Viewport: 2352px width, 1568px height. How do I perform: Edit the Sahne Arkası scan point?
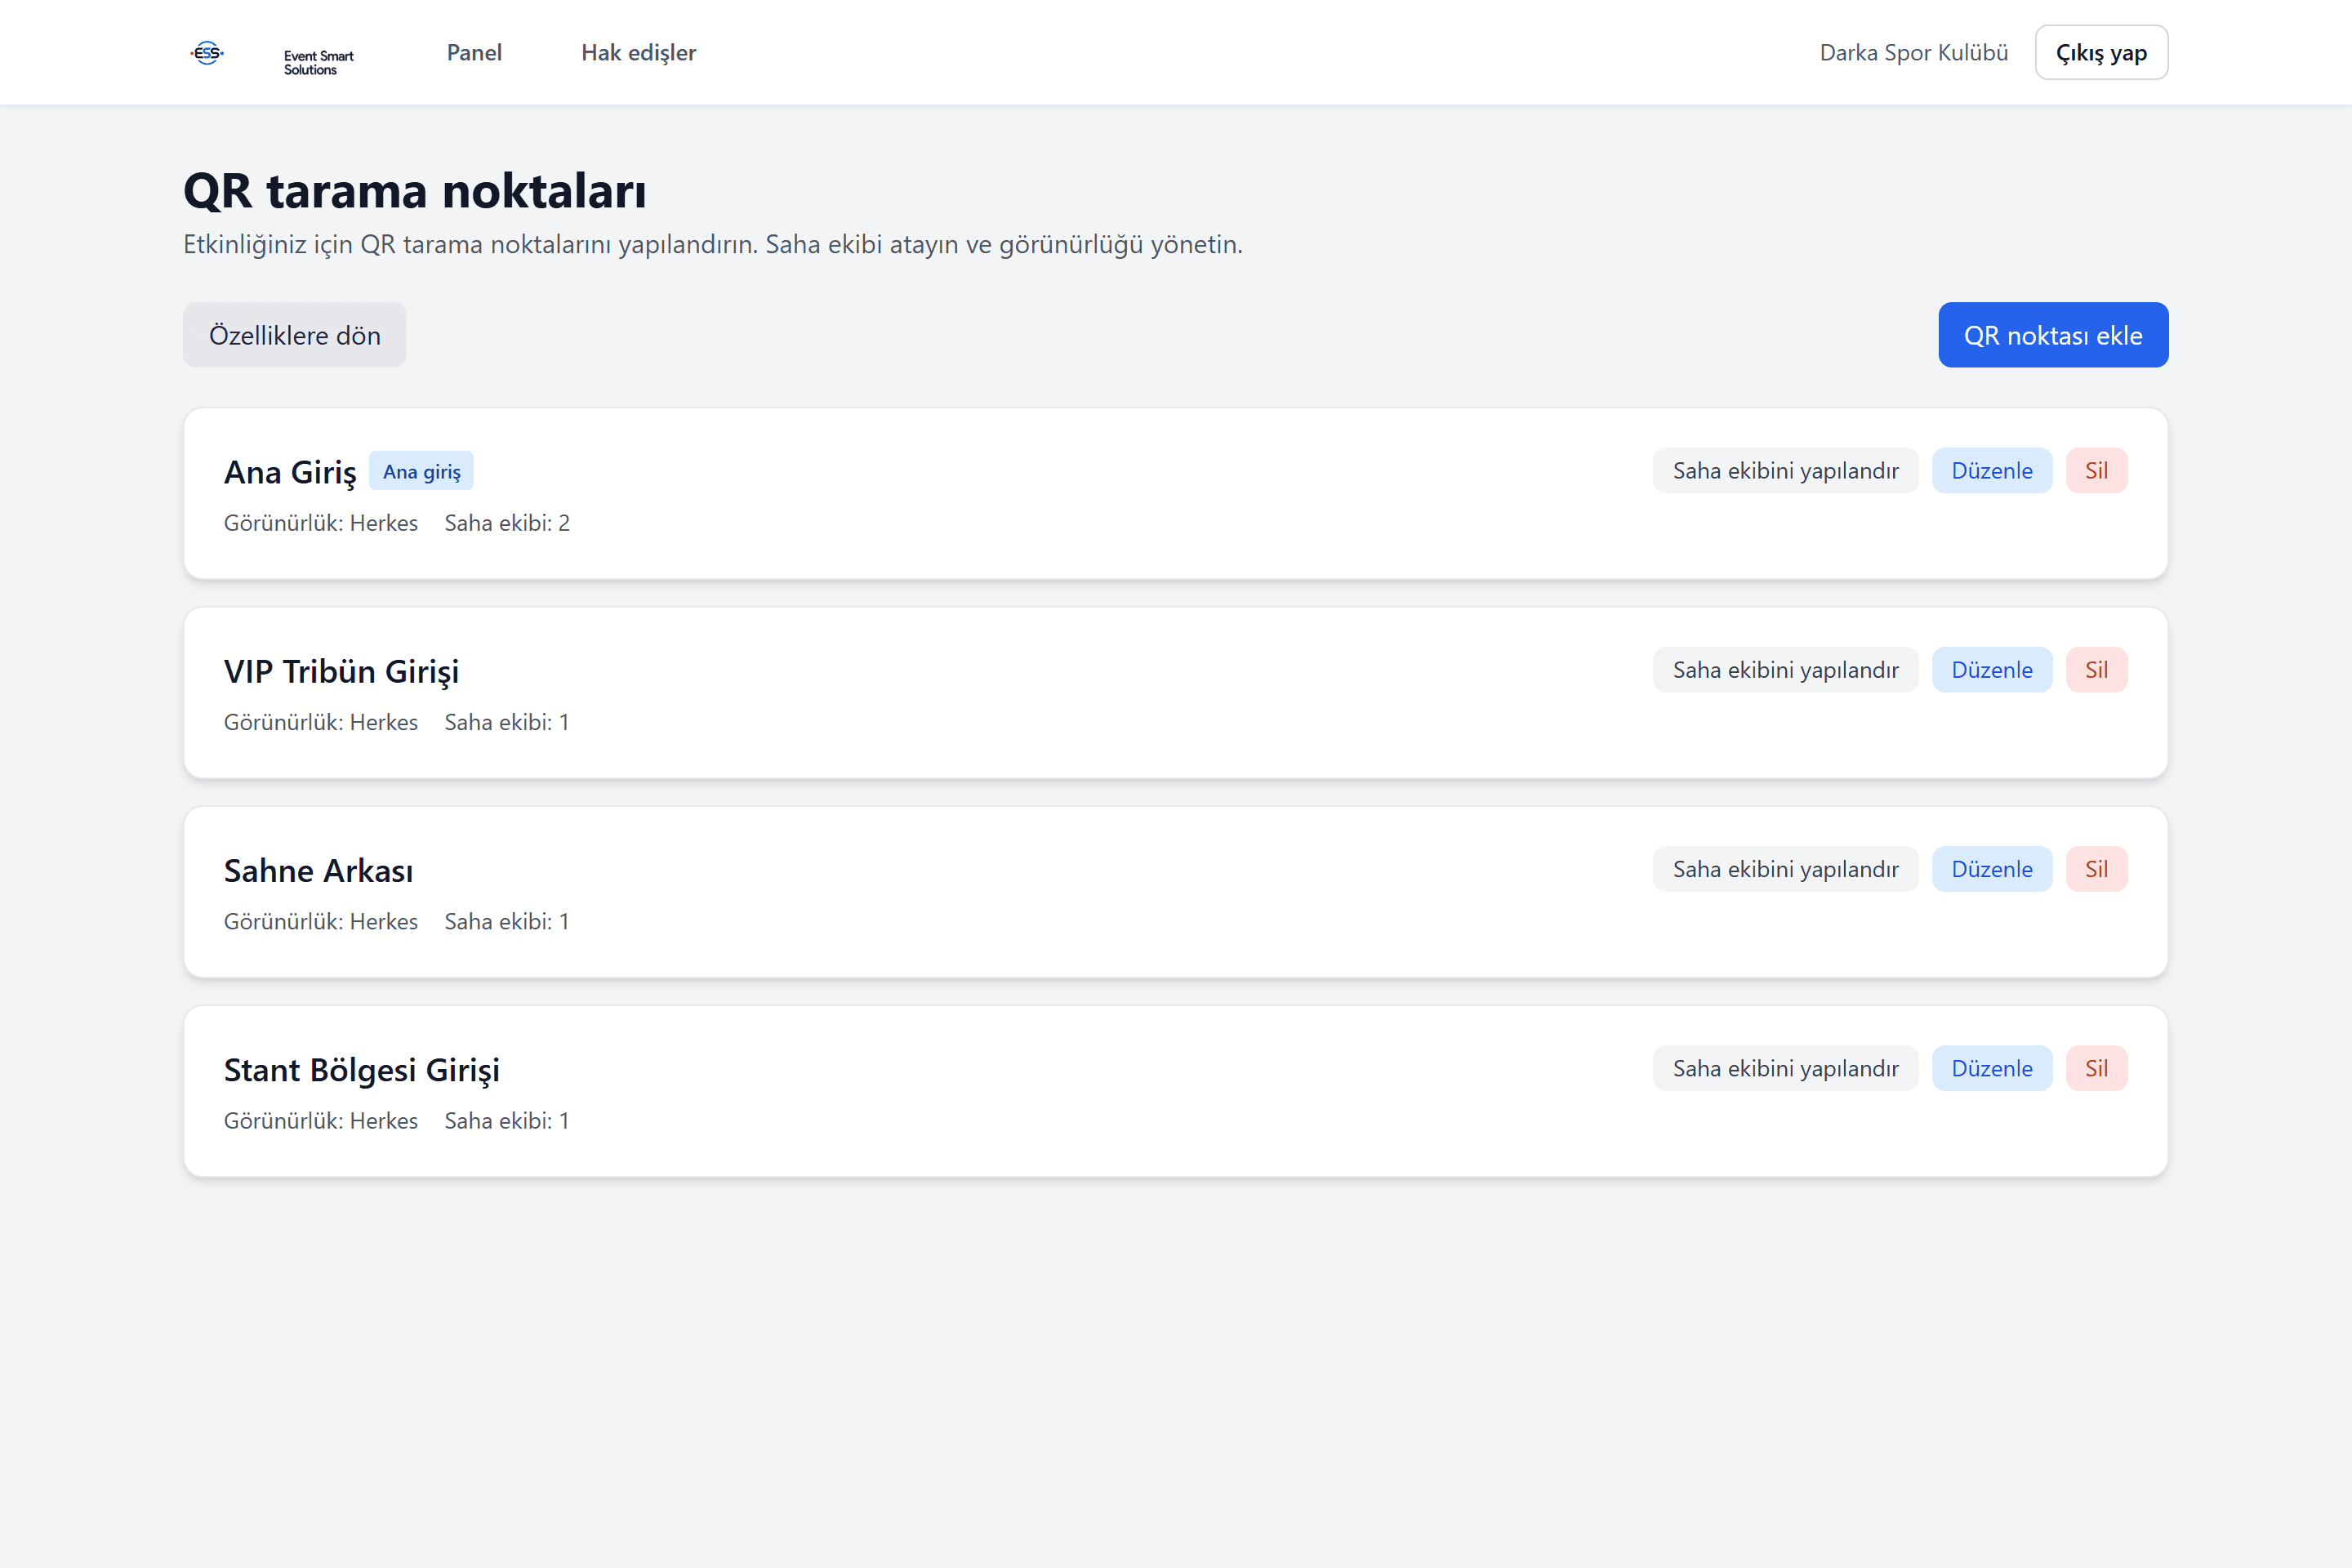pos(1991,868)
